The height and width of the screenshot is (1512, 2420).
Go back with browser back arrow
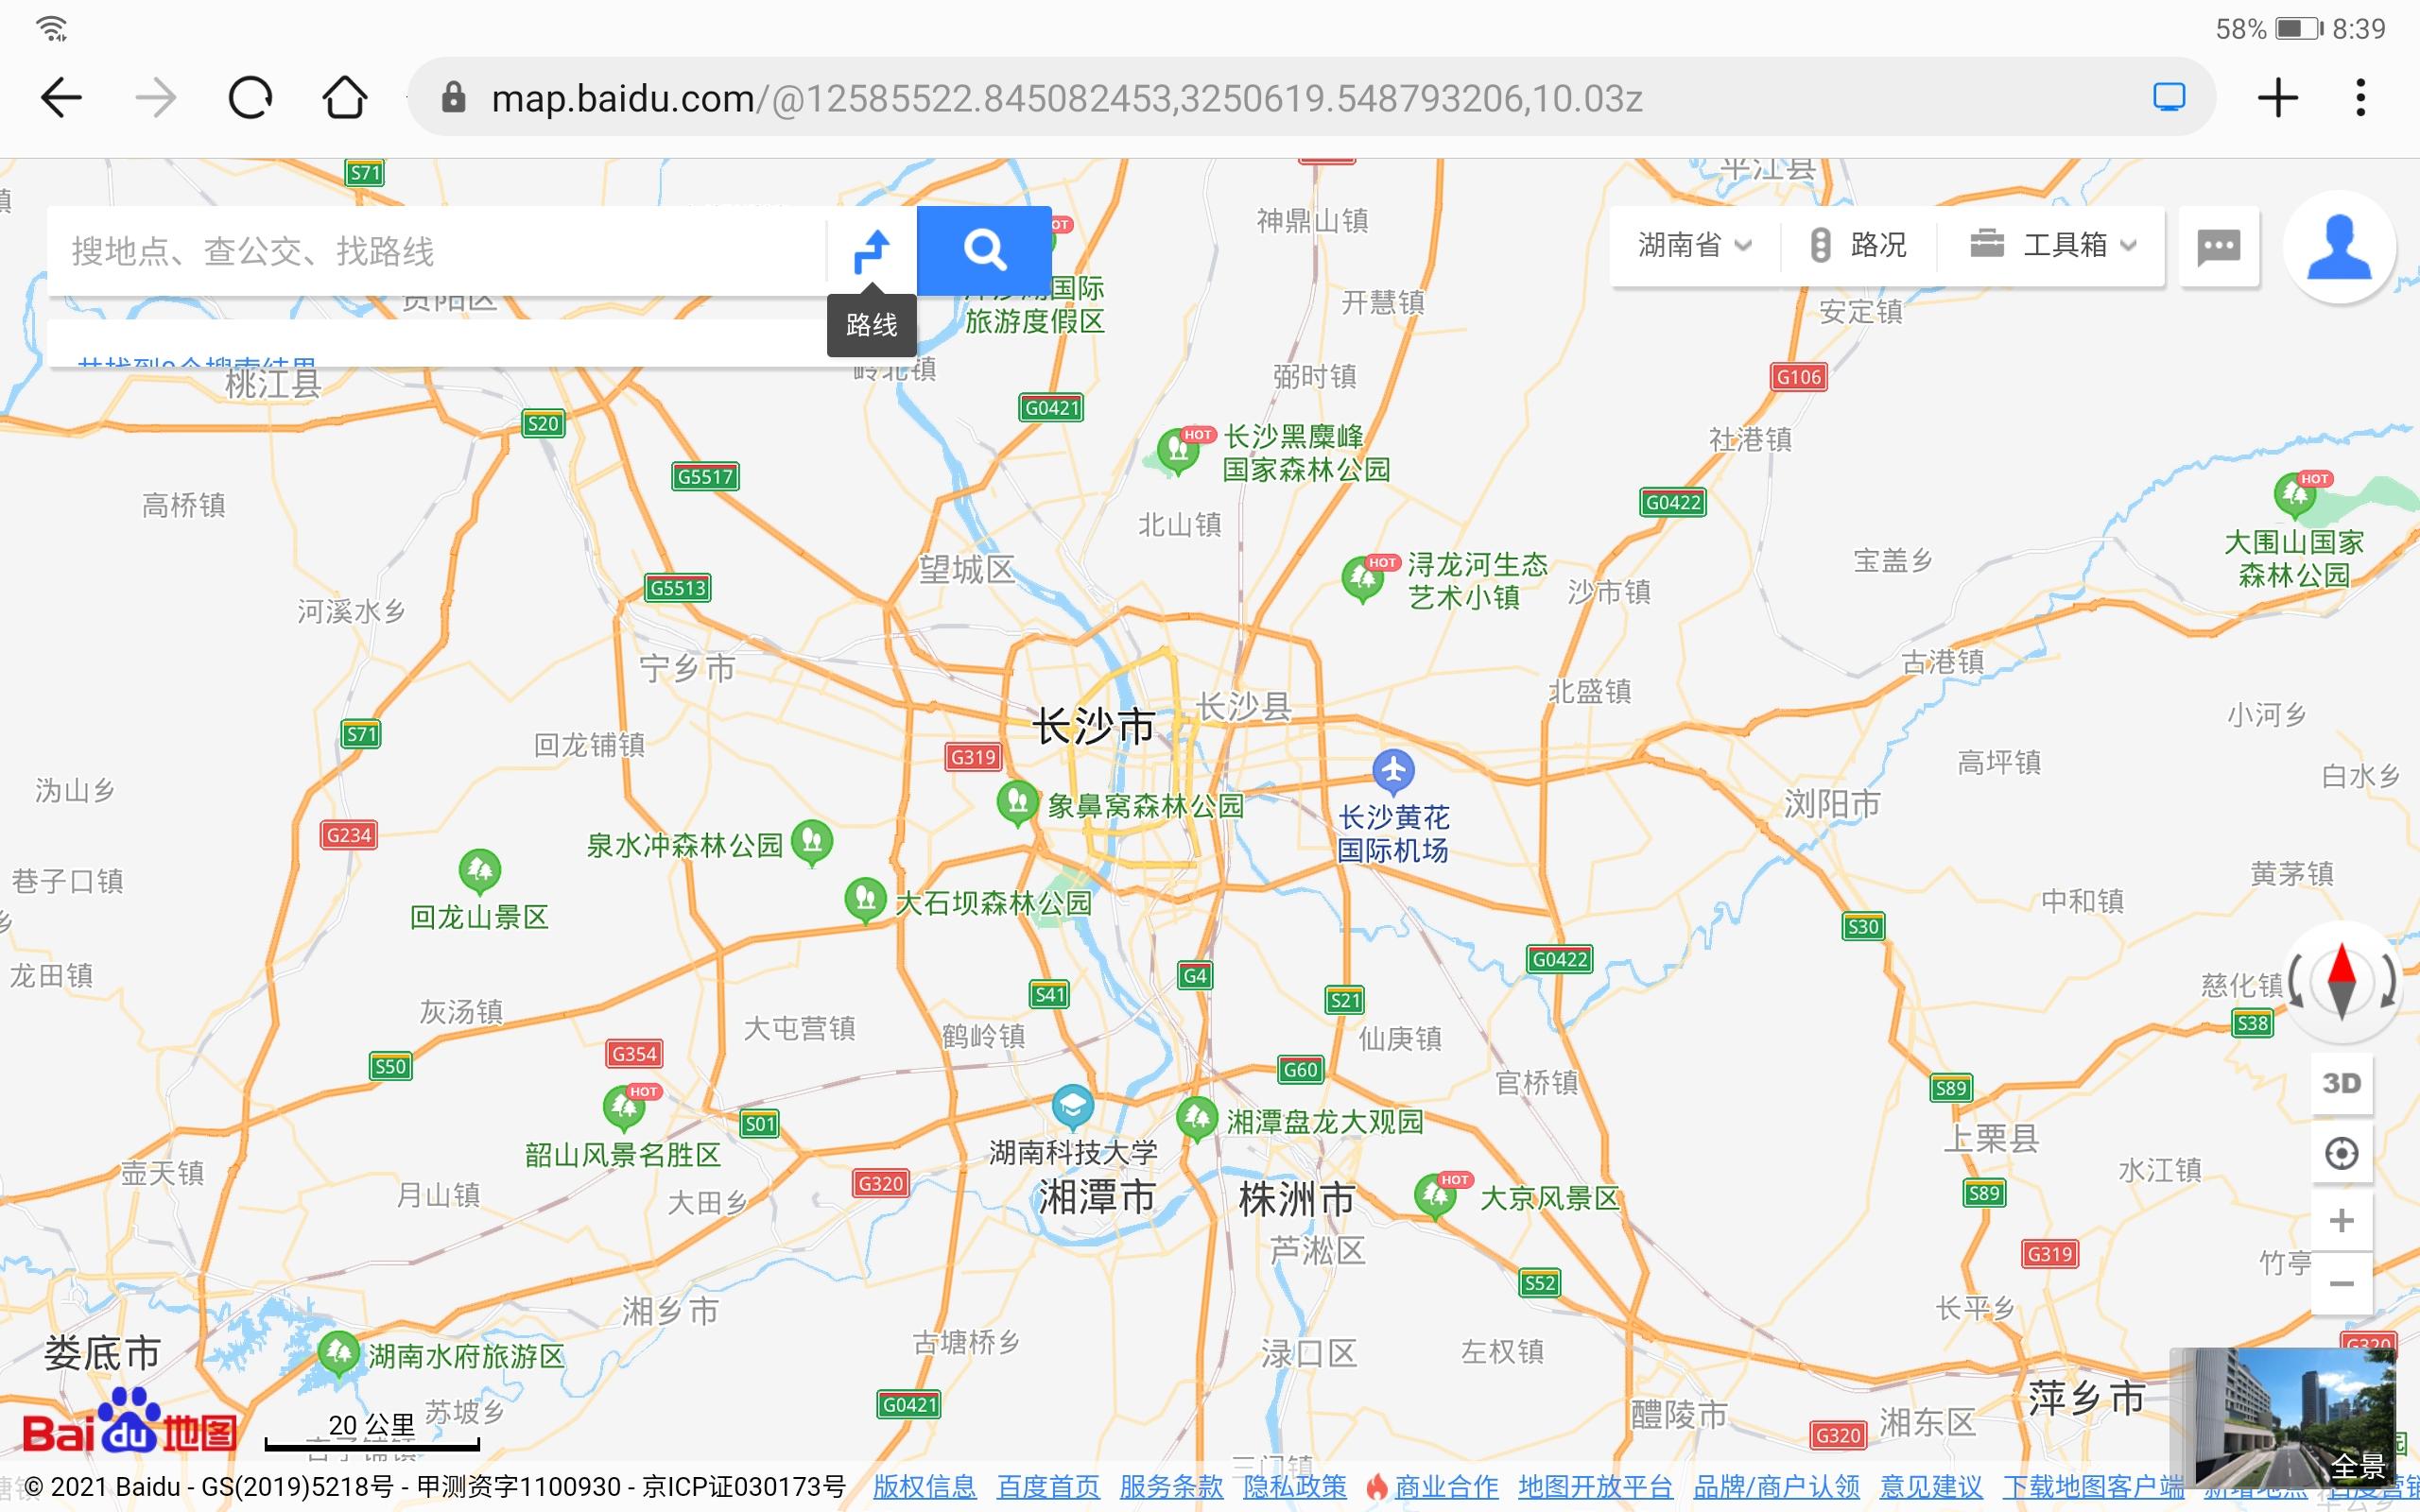pyautogui.click(x=60, y=98)
